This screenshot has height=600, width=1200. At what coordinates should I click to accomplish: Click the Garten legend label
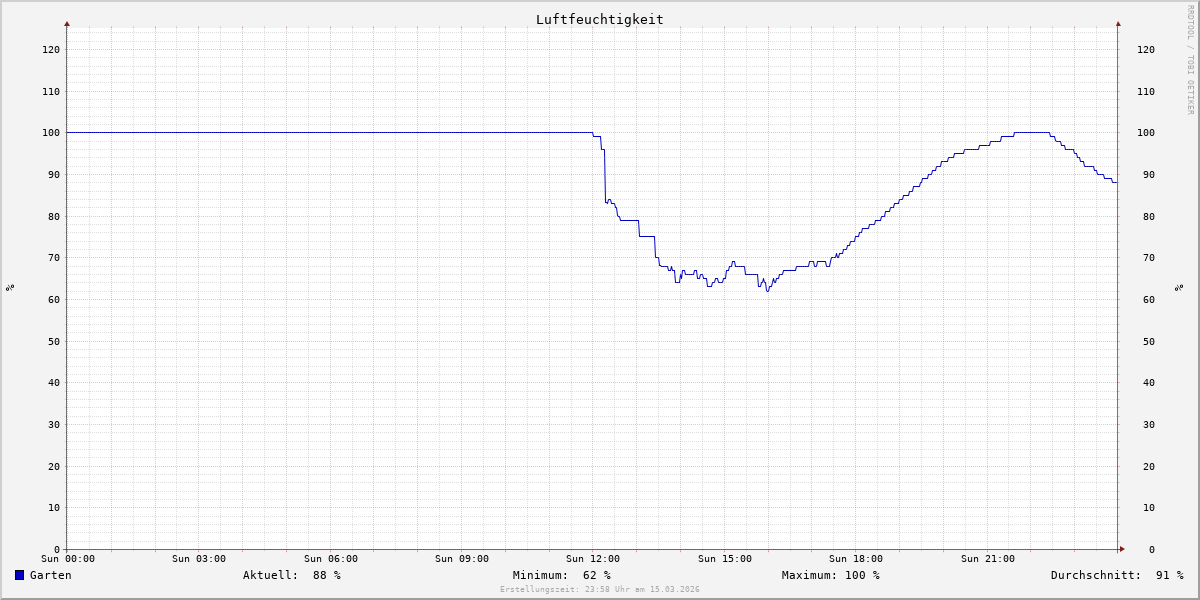pyautogui.click(x=50, y=575)
